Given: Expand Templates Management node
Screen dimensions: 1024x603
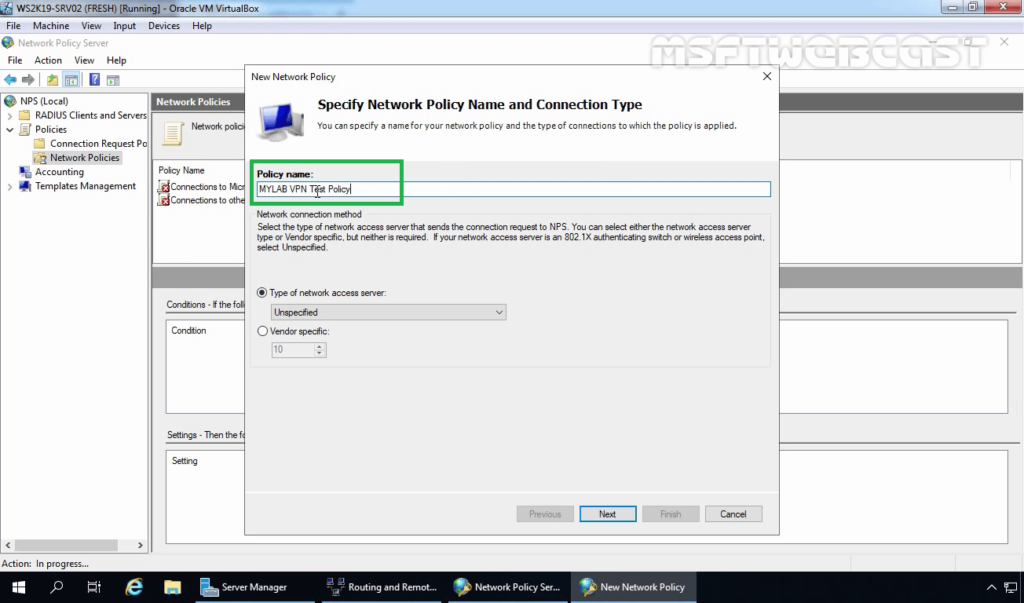Looking at the screenshot, I should [x=10, y=187].
